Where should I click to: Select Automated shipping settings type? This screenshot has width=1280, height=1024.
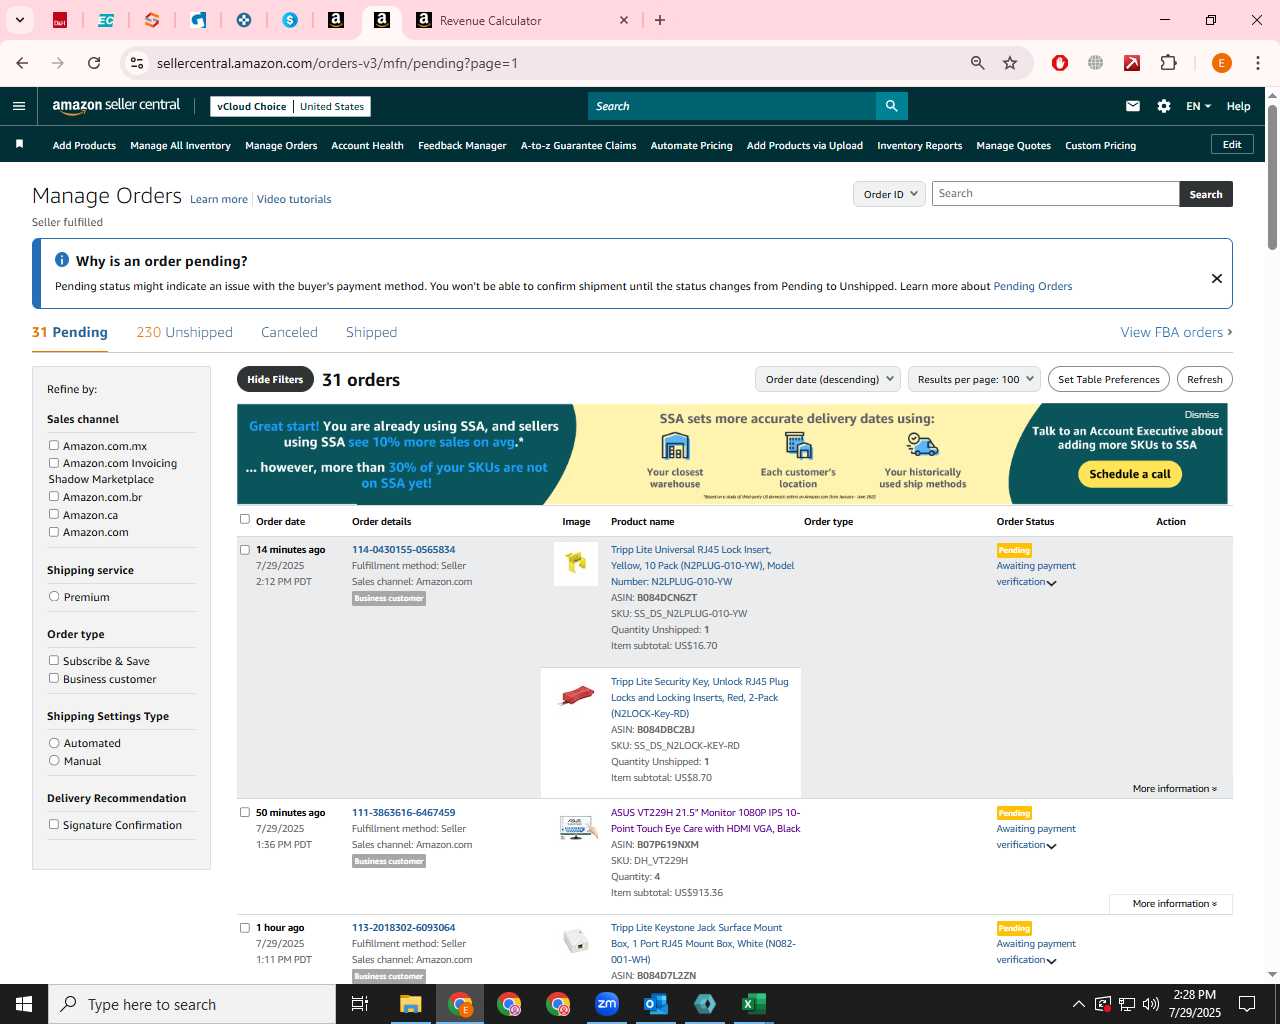(x=54, y=743)
